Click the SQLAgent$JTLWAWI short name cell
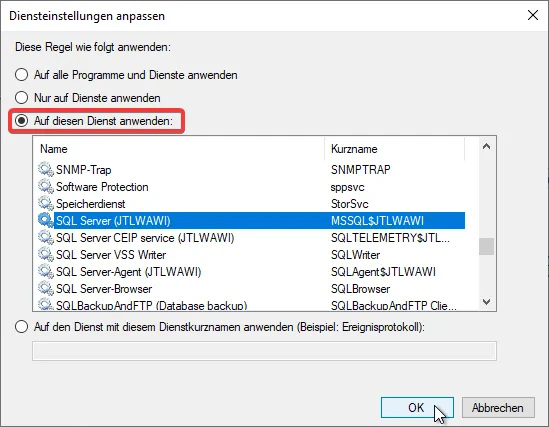The height and width of the screenshot is (427, 549). coord(383,272)
